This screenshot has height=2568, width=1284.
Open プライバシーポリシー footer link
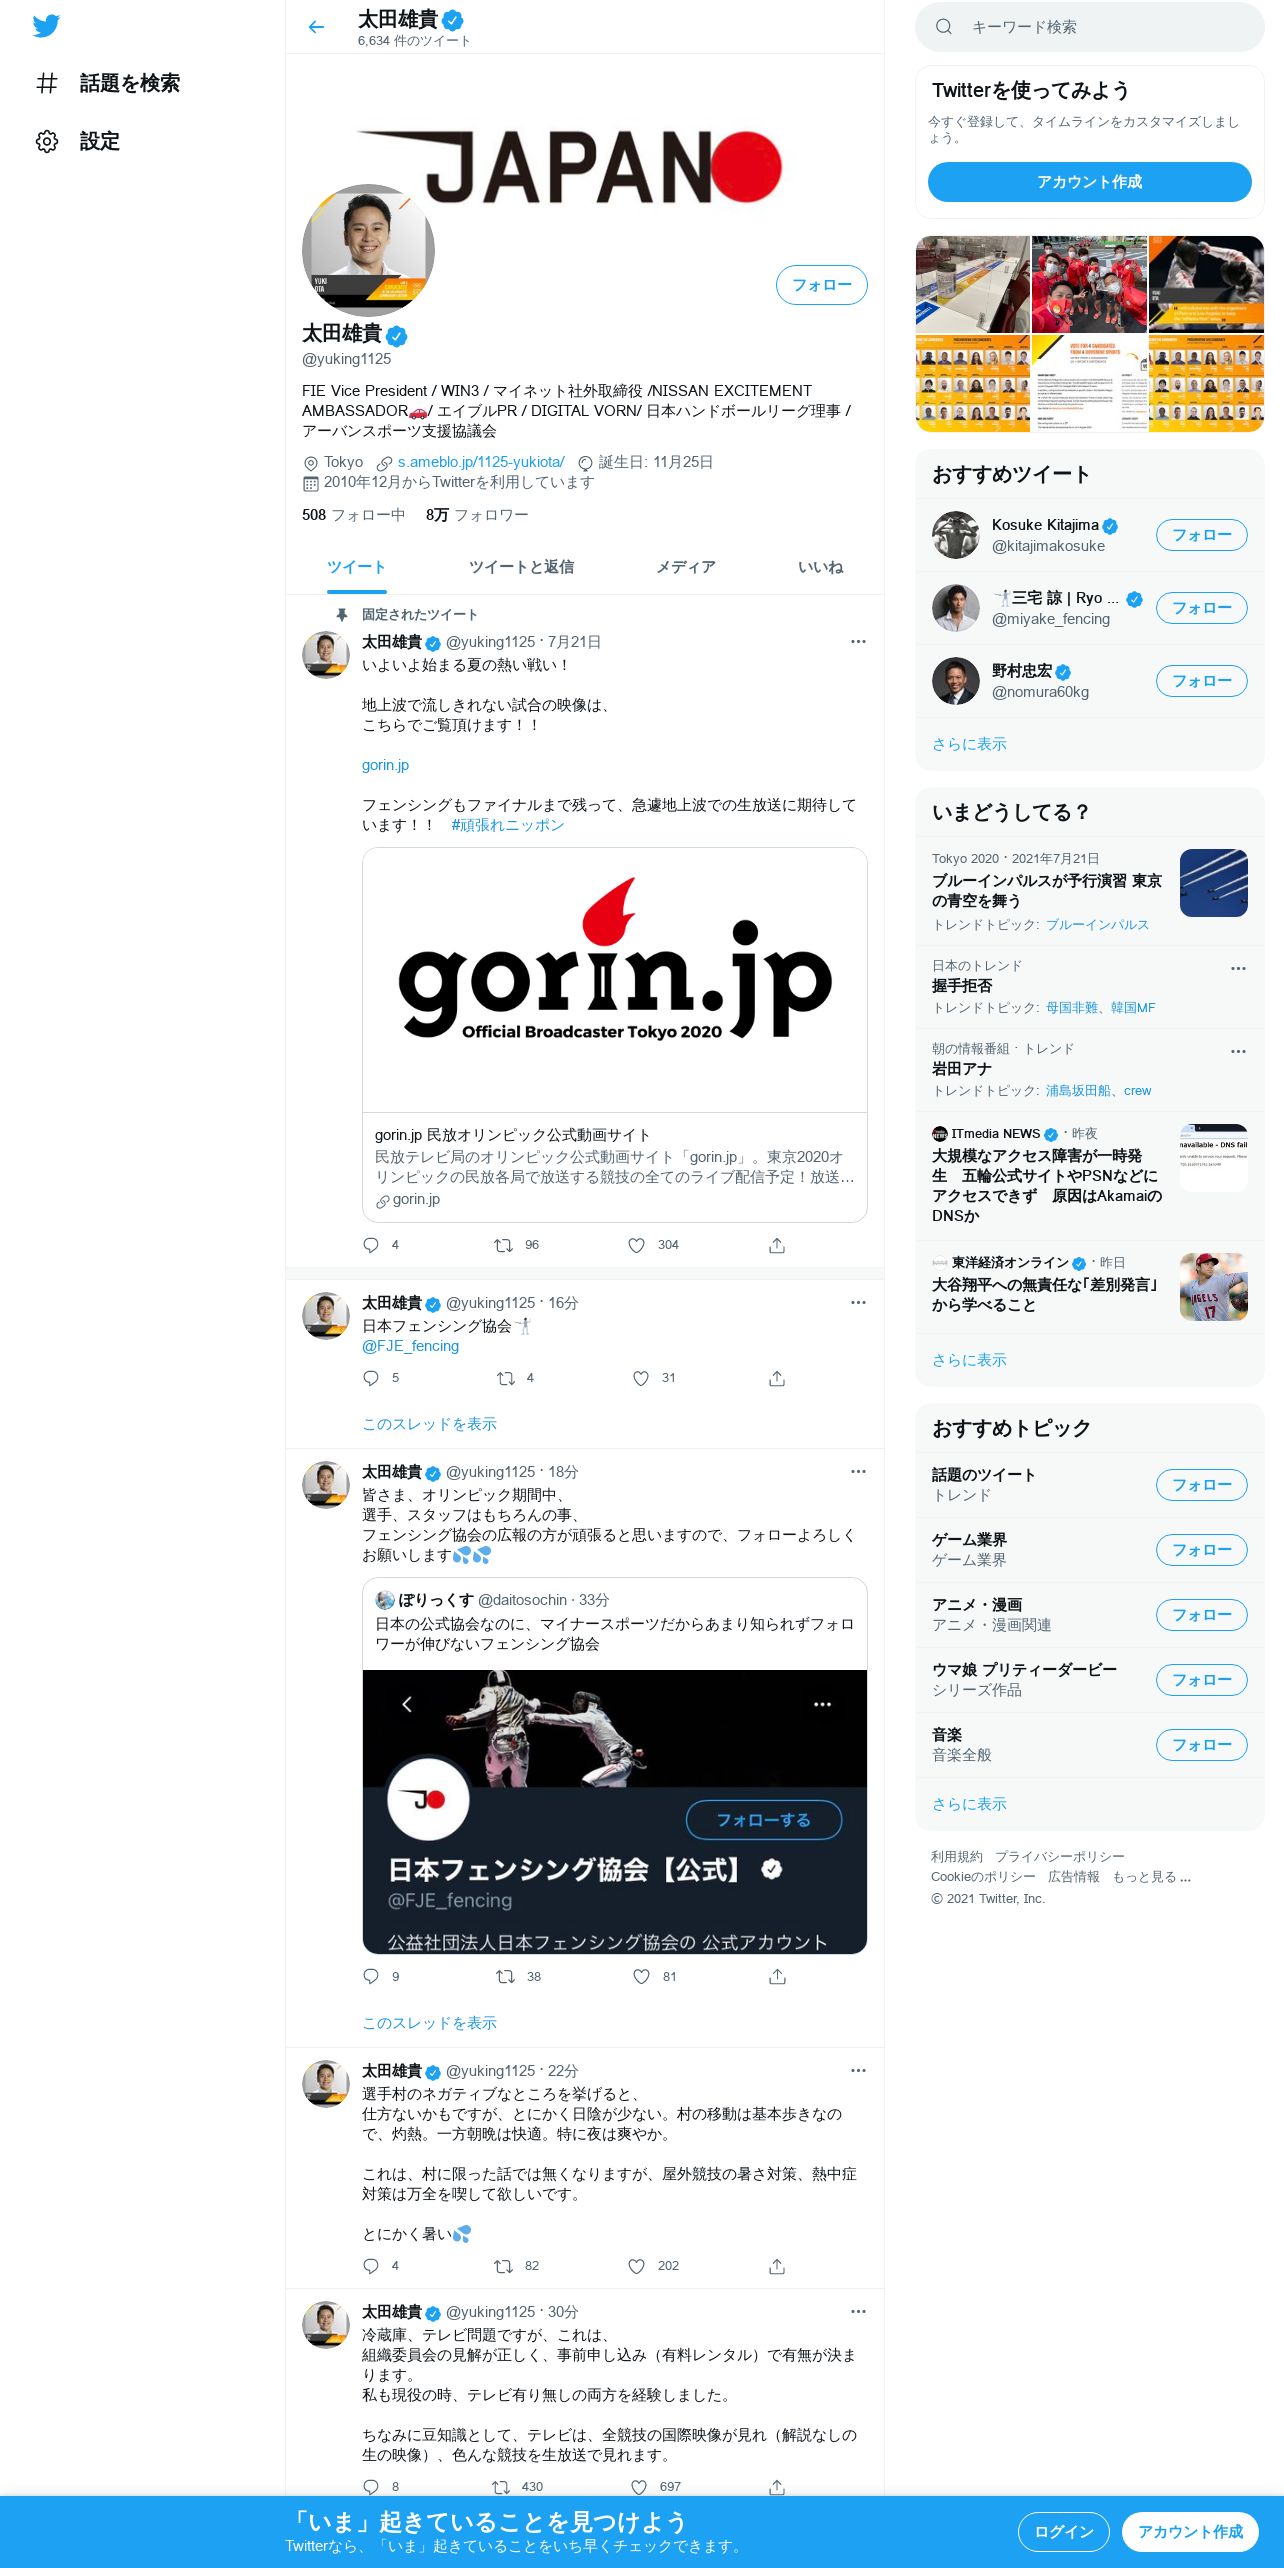pos(1059,1857)
